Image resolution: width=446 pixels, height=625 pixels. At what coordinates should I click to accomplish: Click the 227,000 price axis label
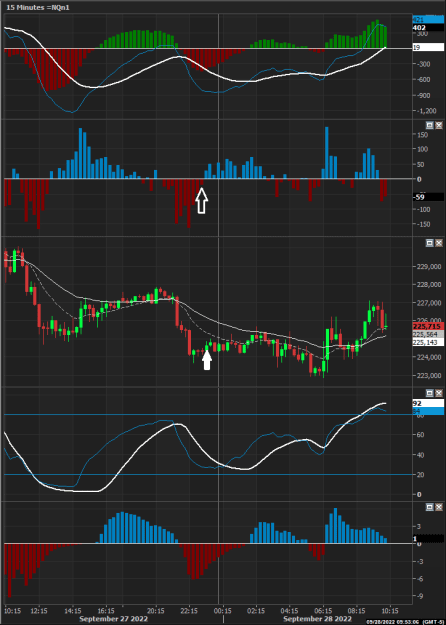429,303
